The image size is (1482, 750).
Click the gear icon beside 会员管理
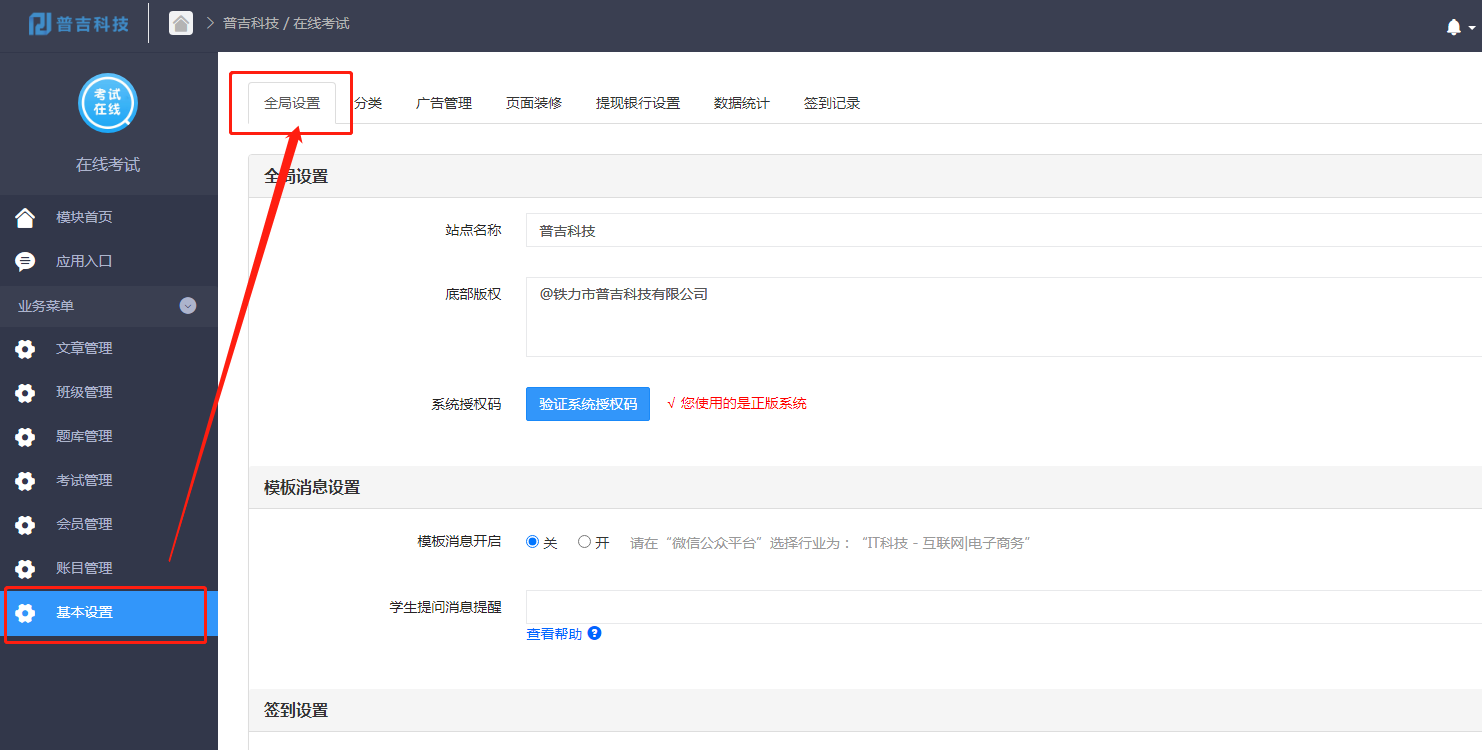click(25, 525)
